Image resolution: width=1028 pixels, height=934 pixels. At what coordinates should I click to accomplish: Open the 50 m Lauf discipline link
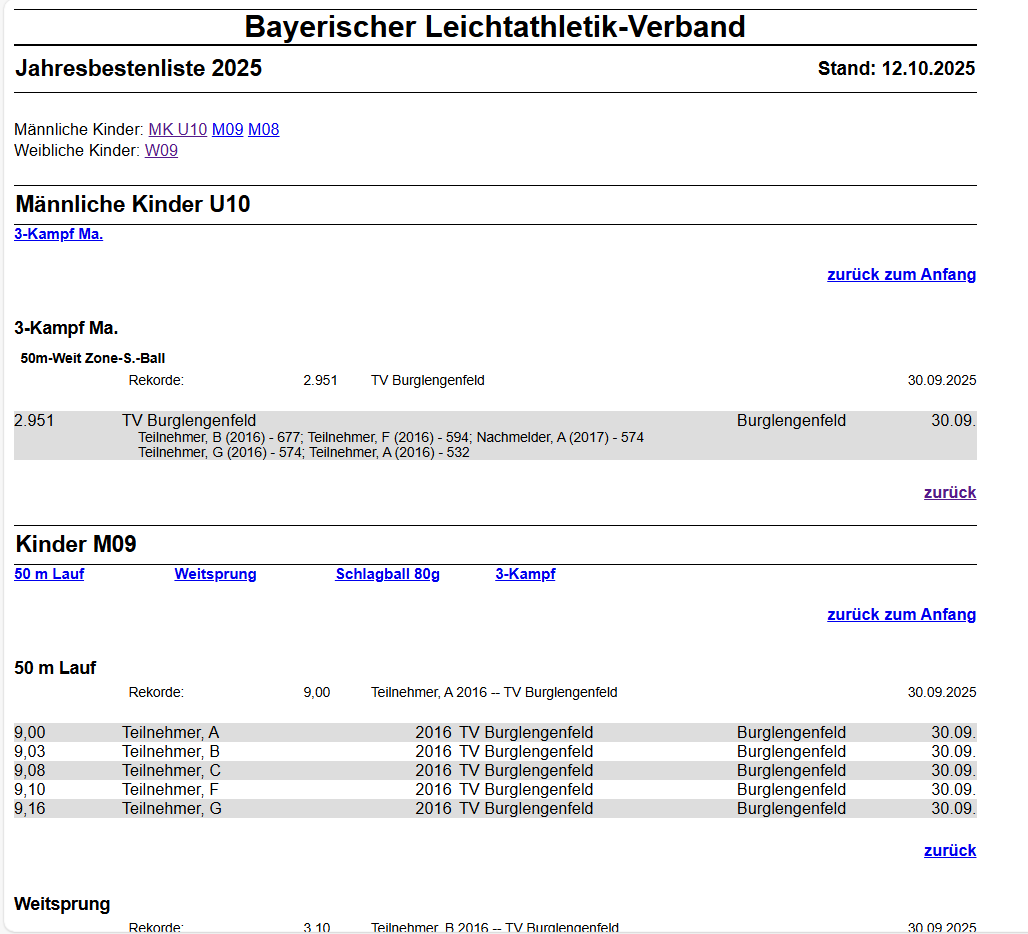point(49,575)
